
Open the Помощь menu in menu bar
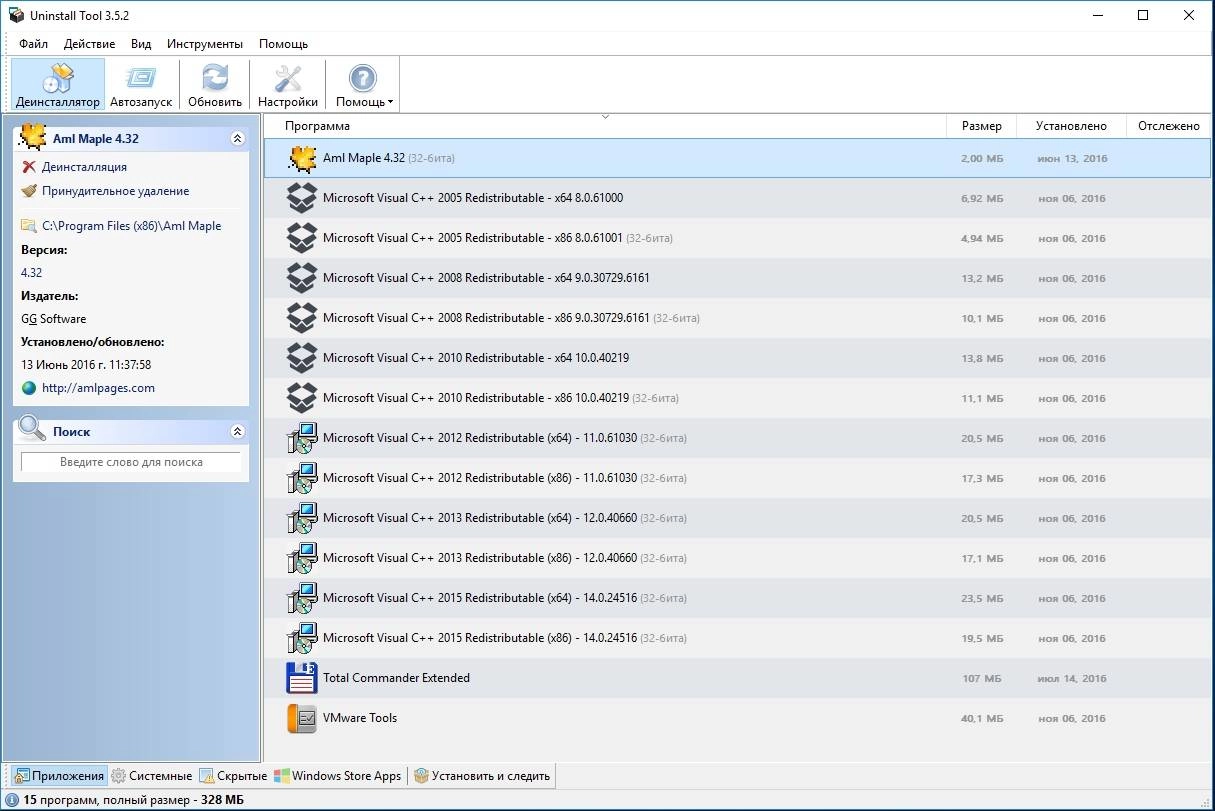point(283,44)
